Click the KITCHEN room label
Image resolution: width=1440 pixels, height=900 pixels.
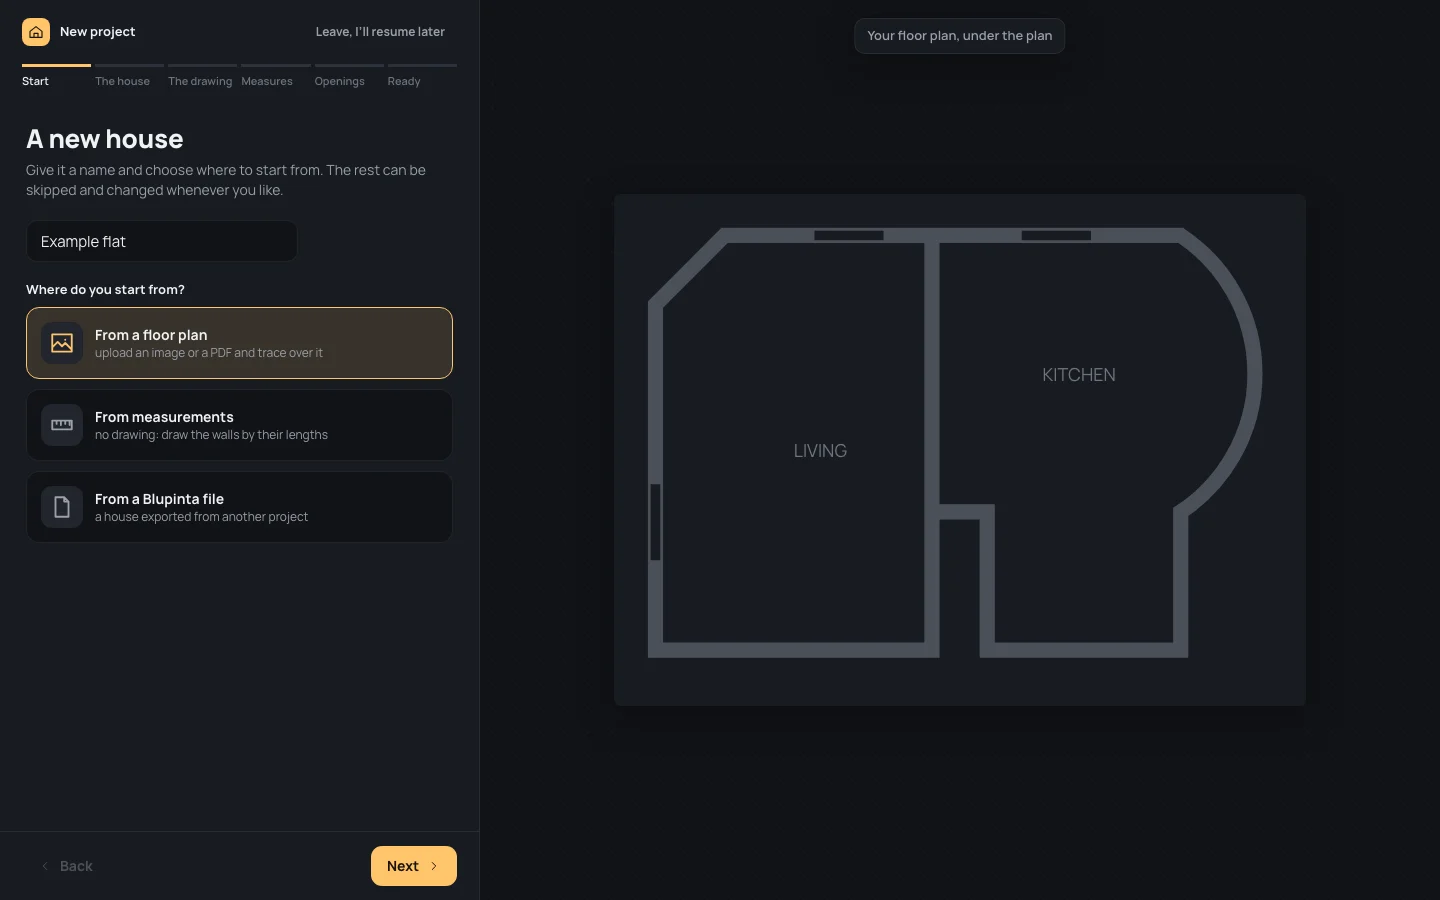pyautogui.click(x=1079, y=375)
